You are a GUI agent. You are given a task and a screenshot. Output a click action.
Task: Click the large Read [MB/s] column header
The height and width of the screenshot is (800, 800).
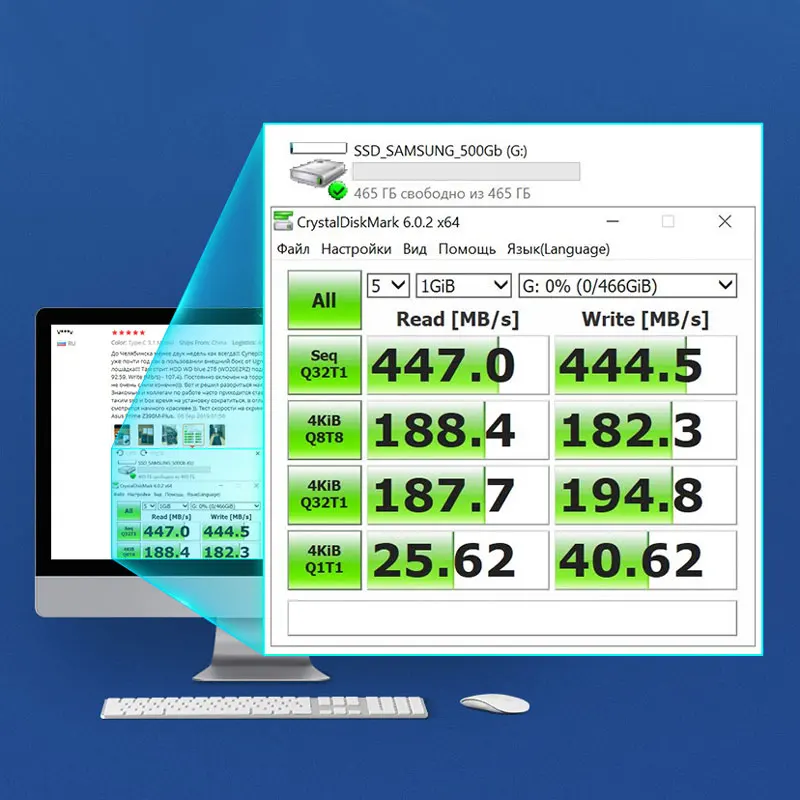click(x=458, y=319)
